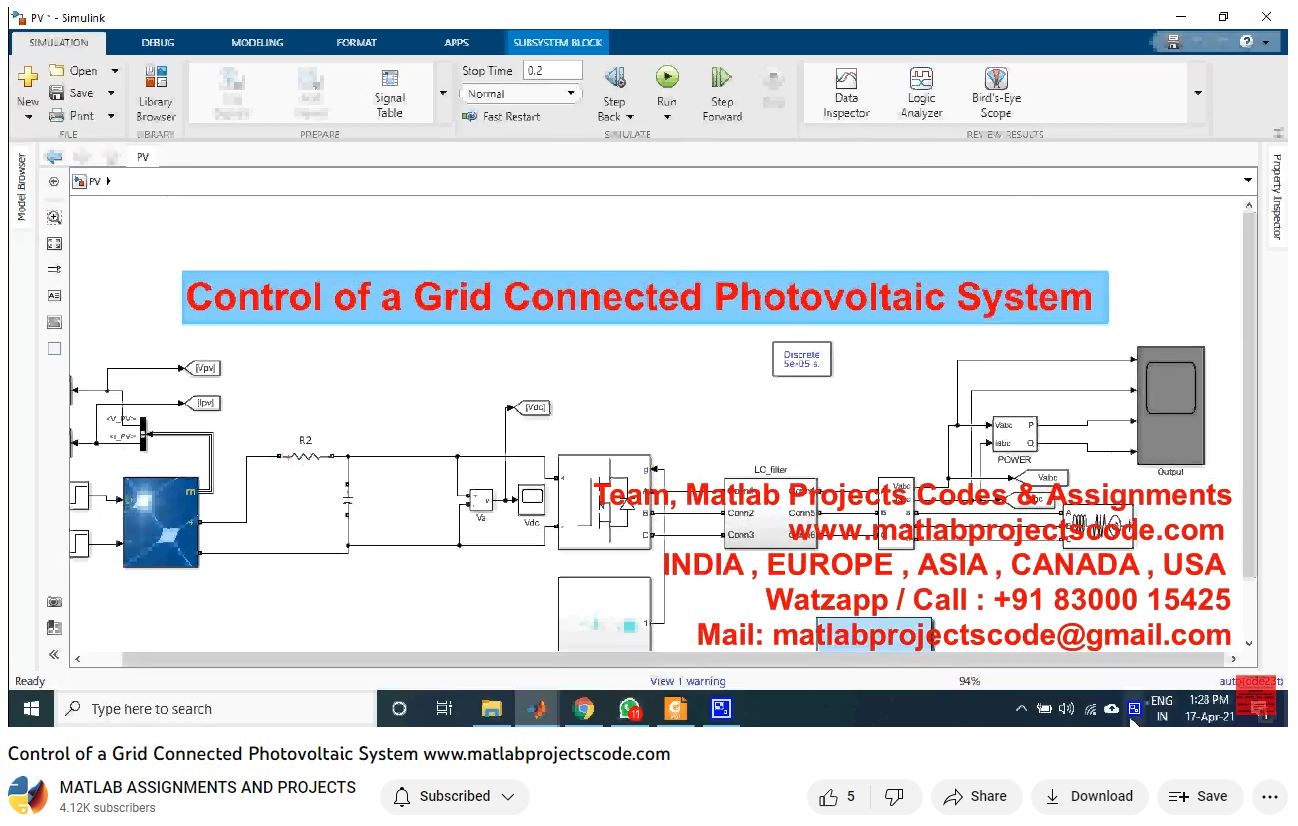
Task: Toggle the YouTube Subscribed button
Action: click(455, 796)
